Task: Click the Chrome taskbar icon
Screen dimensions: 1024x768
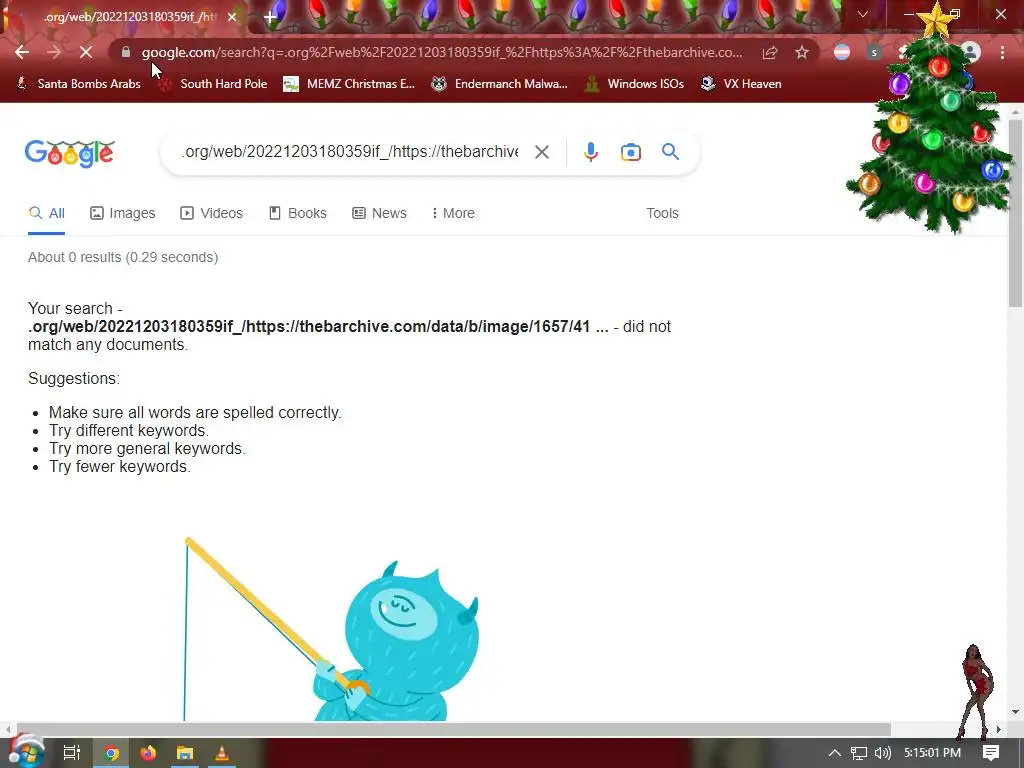Action: point(111,754)
